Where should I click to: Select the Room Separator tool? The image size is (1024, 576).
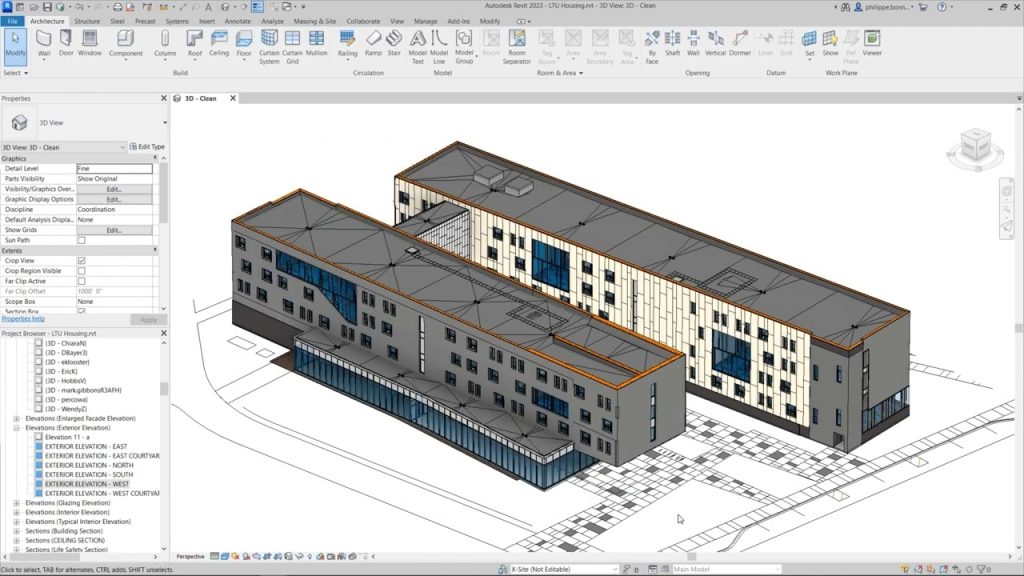(516, 47)
